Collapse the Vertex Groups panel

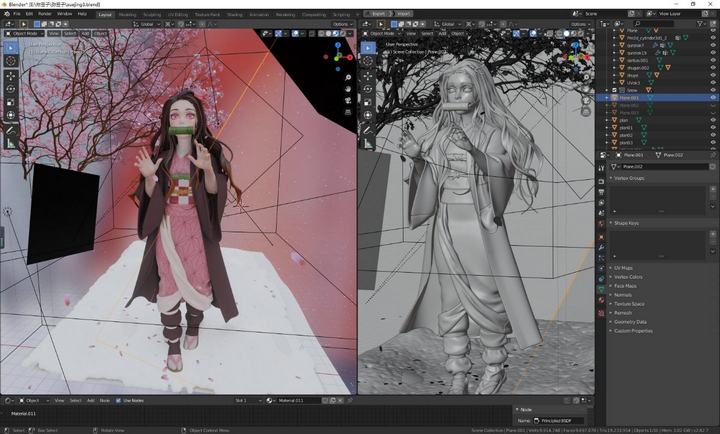[x=629, y=178]
